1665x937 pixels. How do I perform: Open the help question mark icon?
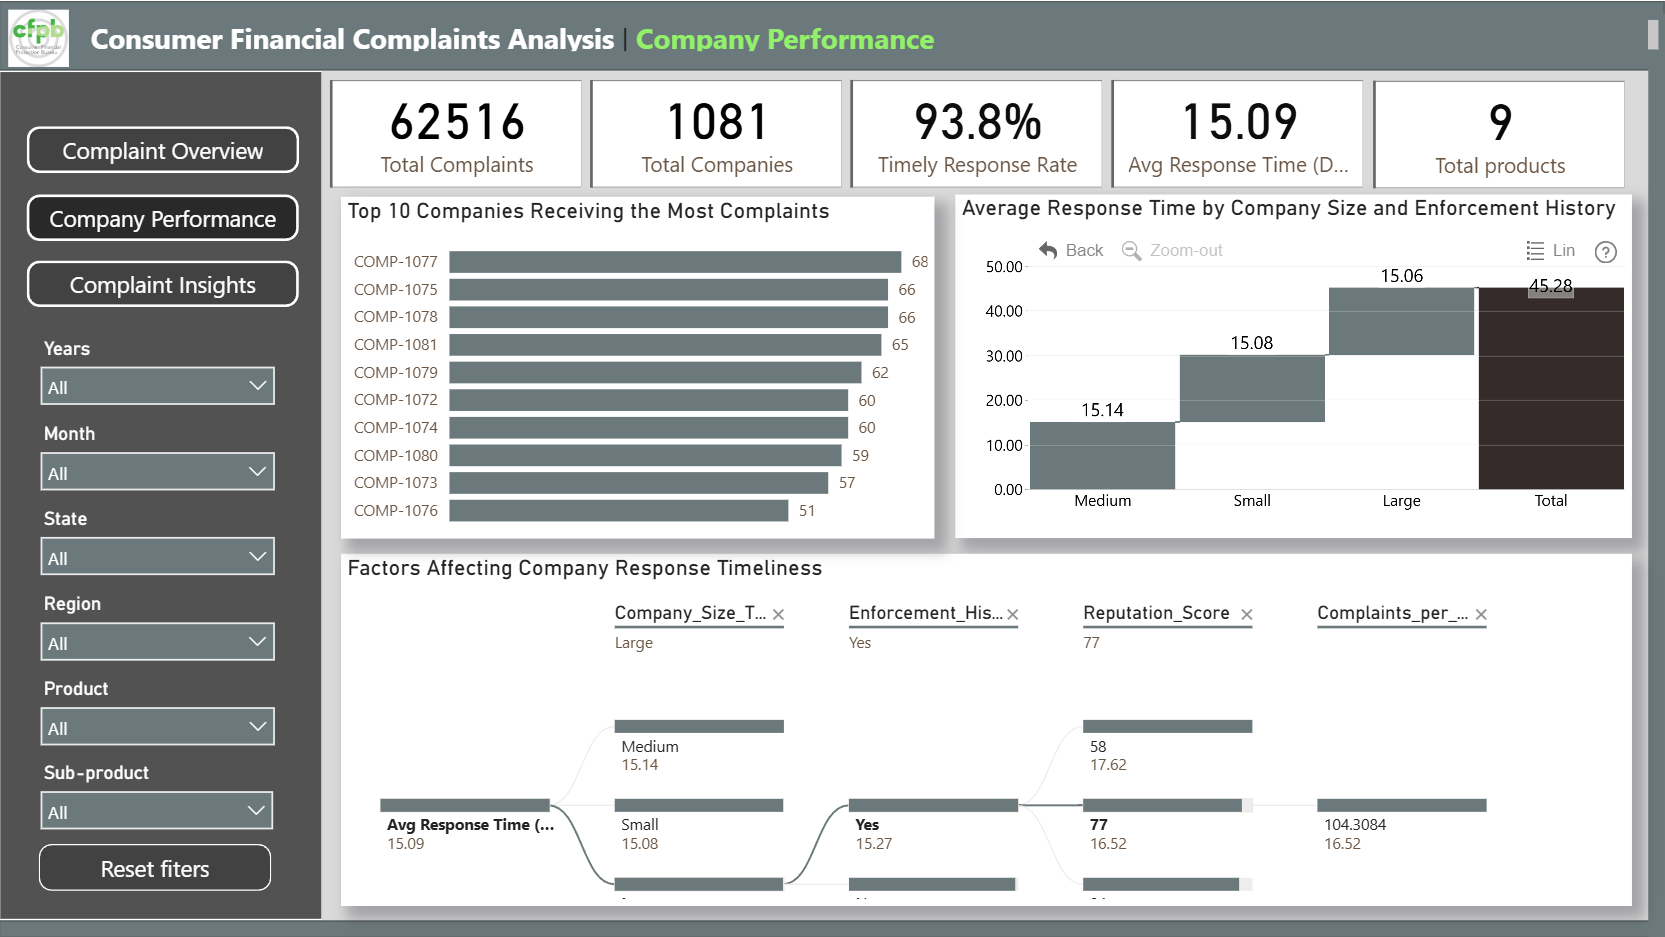click(x=1606, y=252)
